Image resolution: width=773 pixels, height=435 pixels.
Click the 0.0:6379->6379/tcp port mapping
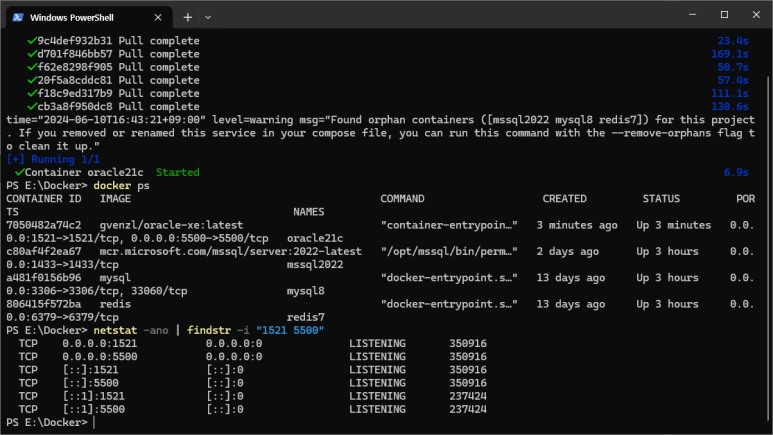point(62,317)
